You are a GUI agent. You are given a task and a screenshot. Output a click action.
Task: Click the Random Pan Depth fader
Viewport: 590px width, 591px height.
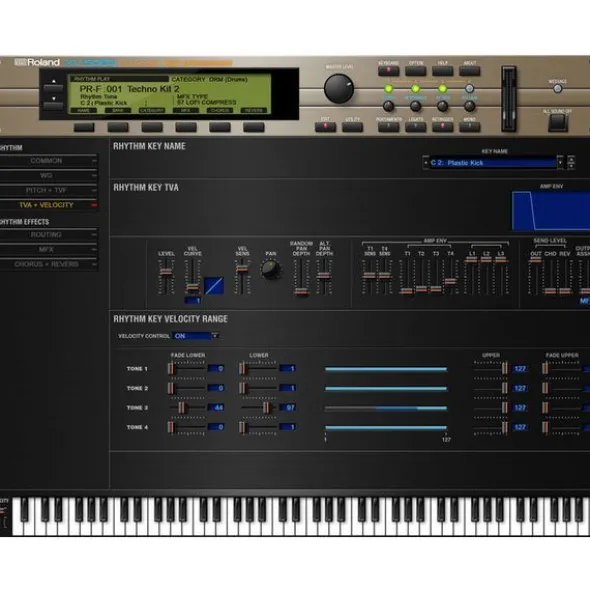click(x=301, y=291)
